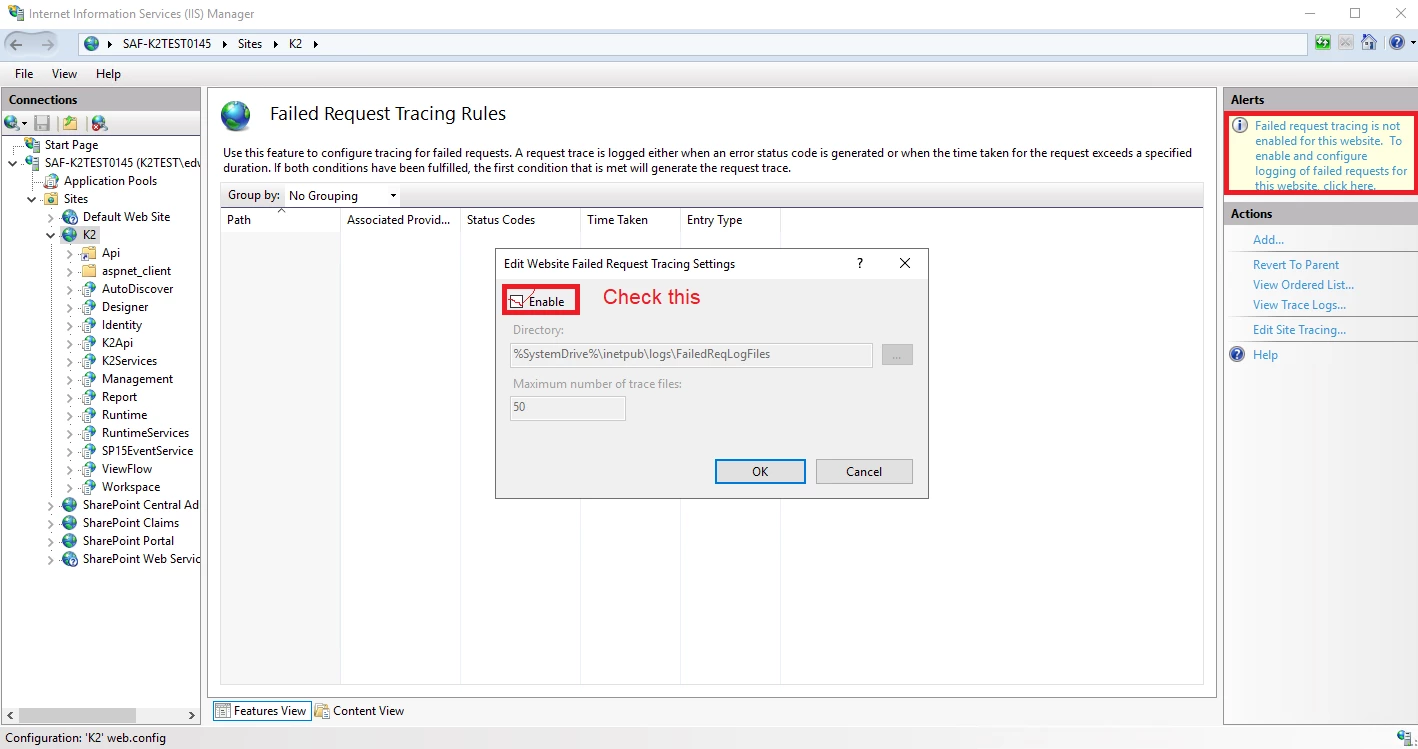Select Application Pools node

(x=110, y=181)
